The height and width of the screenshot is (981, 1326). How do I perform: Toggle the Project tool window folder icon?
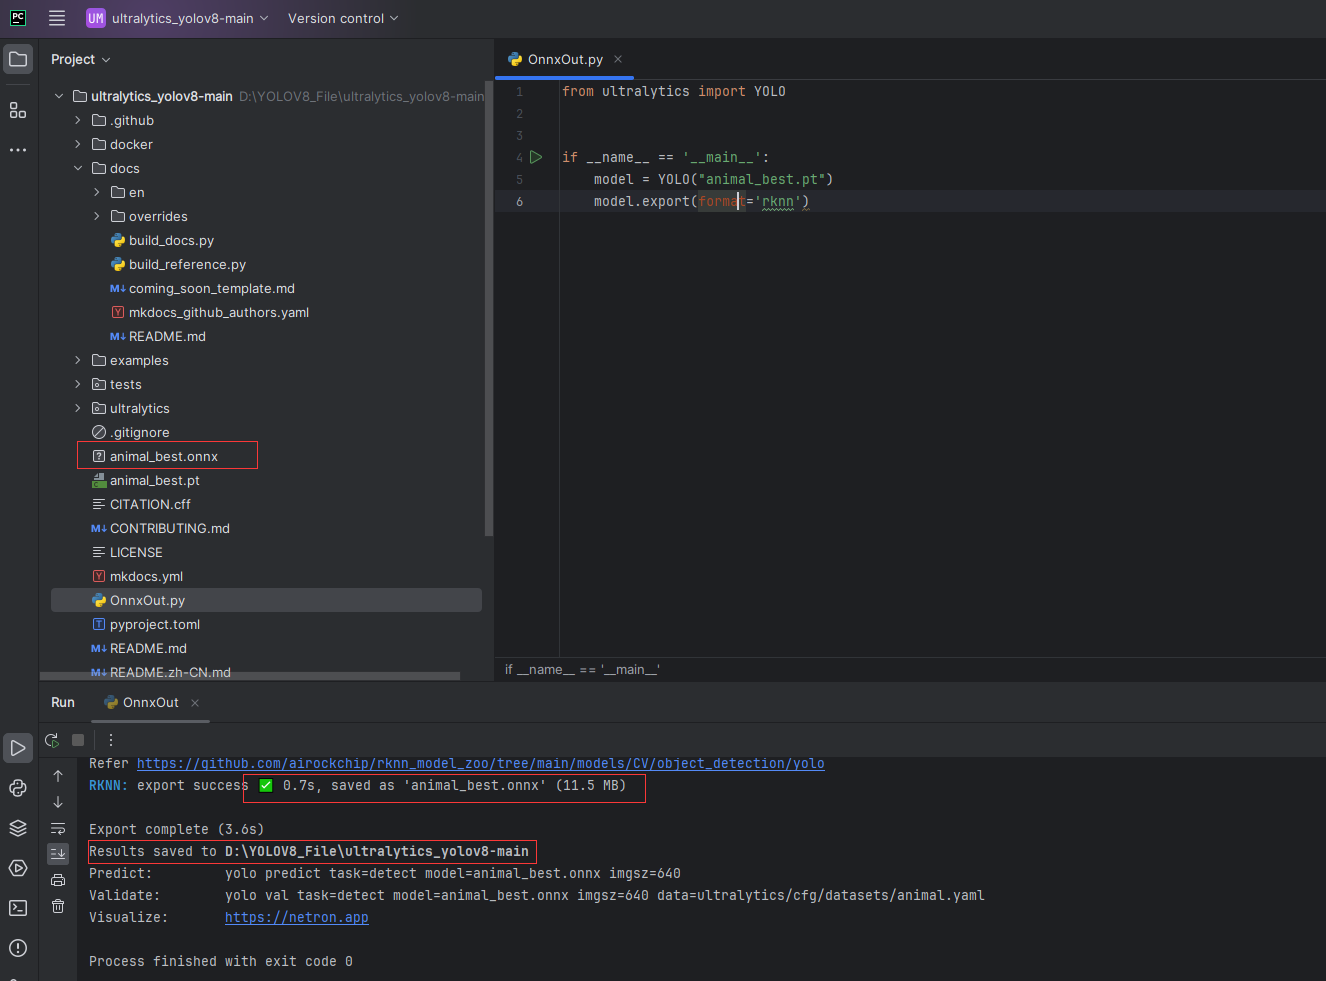pos(18,59)
